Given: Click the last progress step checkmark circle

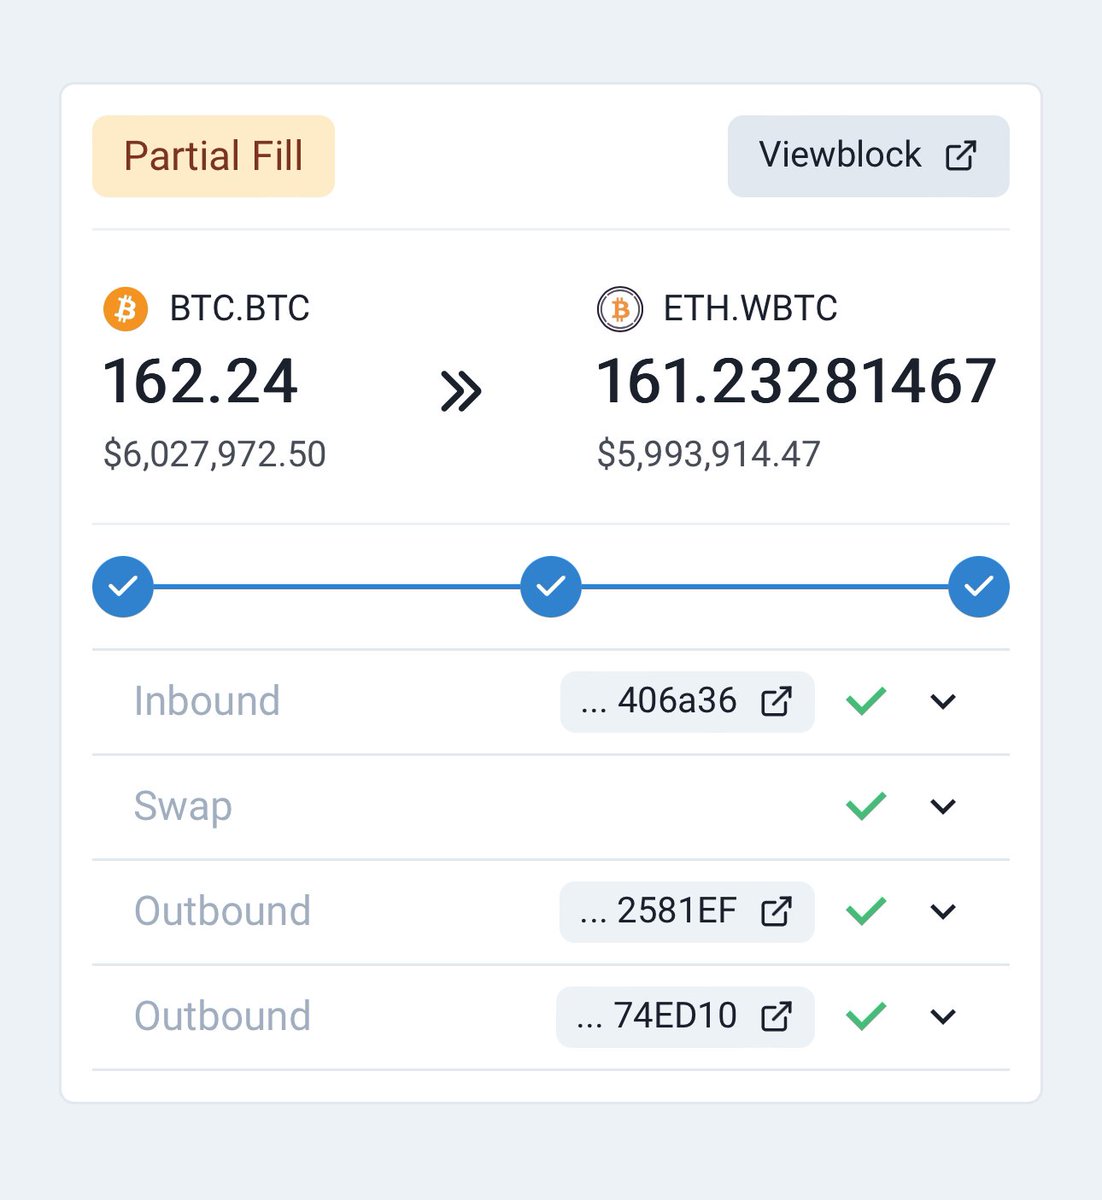Looking at the screenshot, I should 979,586.
